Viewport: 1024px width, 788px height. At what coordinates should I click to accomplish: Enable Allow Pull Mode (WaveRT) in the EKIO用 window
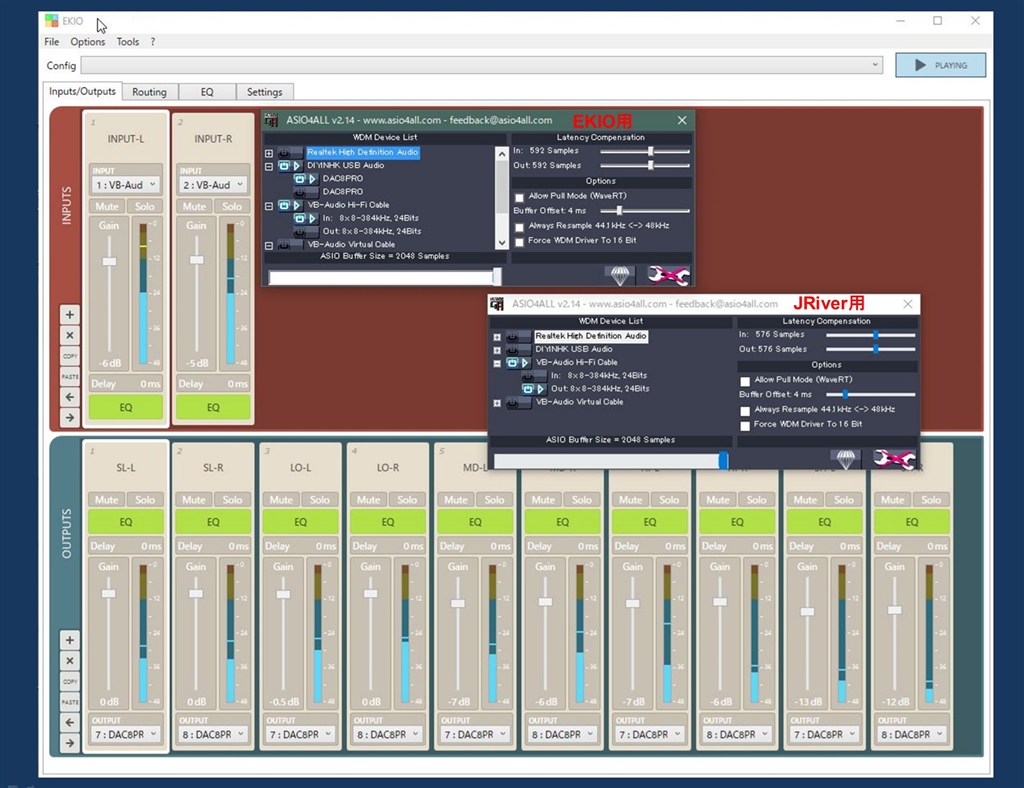click(519, 197)
